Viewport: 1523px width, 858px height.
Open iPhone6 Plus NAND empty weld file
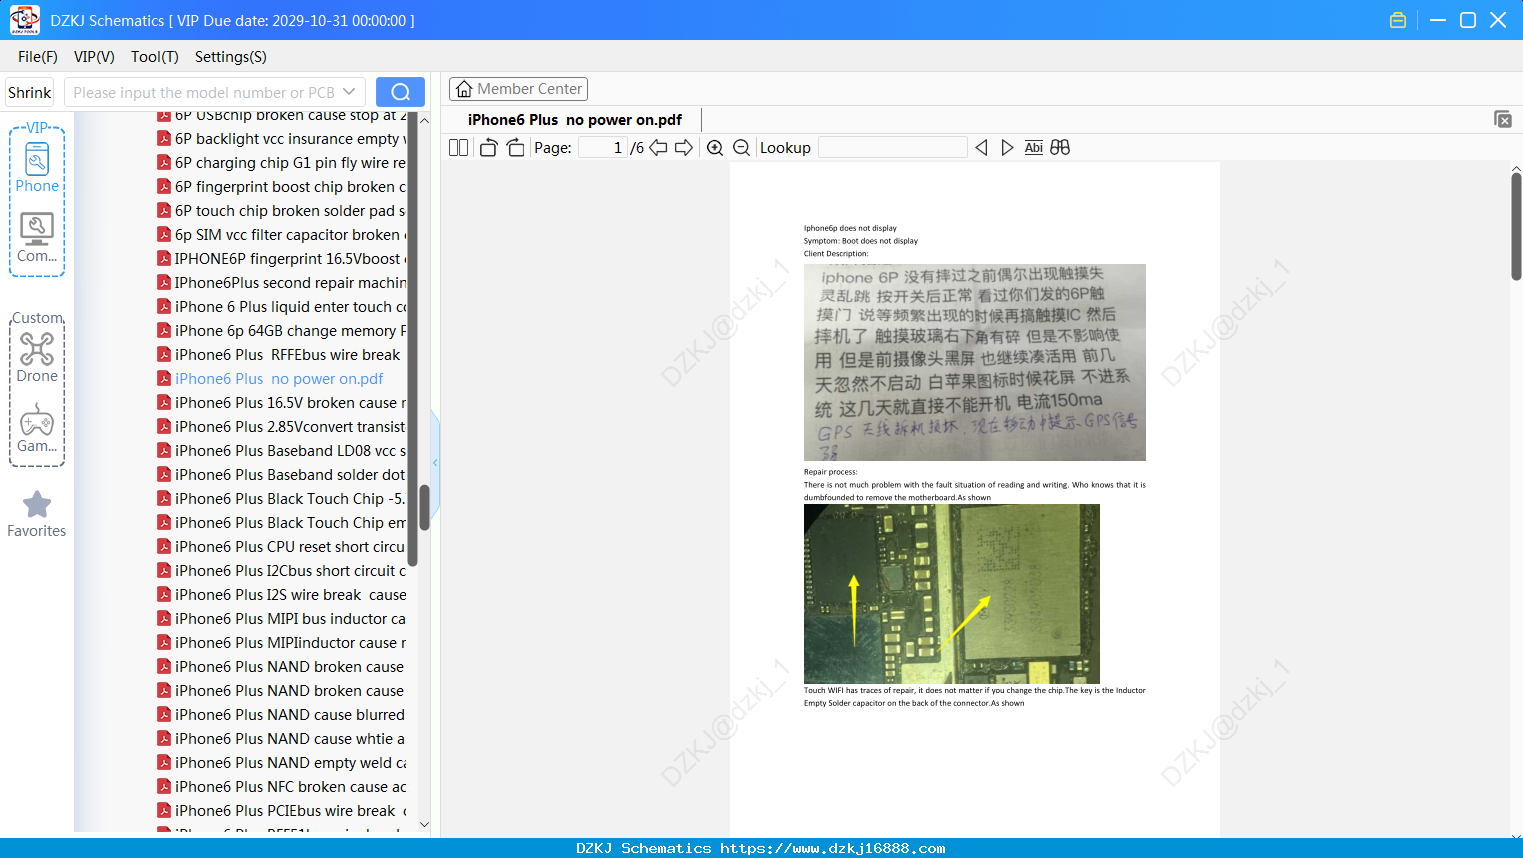(x=290, y=763)
